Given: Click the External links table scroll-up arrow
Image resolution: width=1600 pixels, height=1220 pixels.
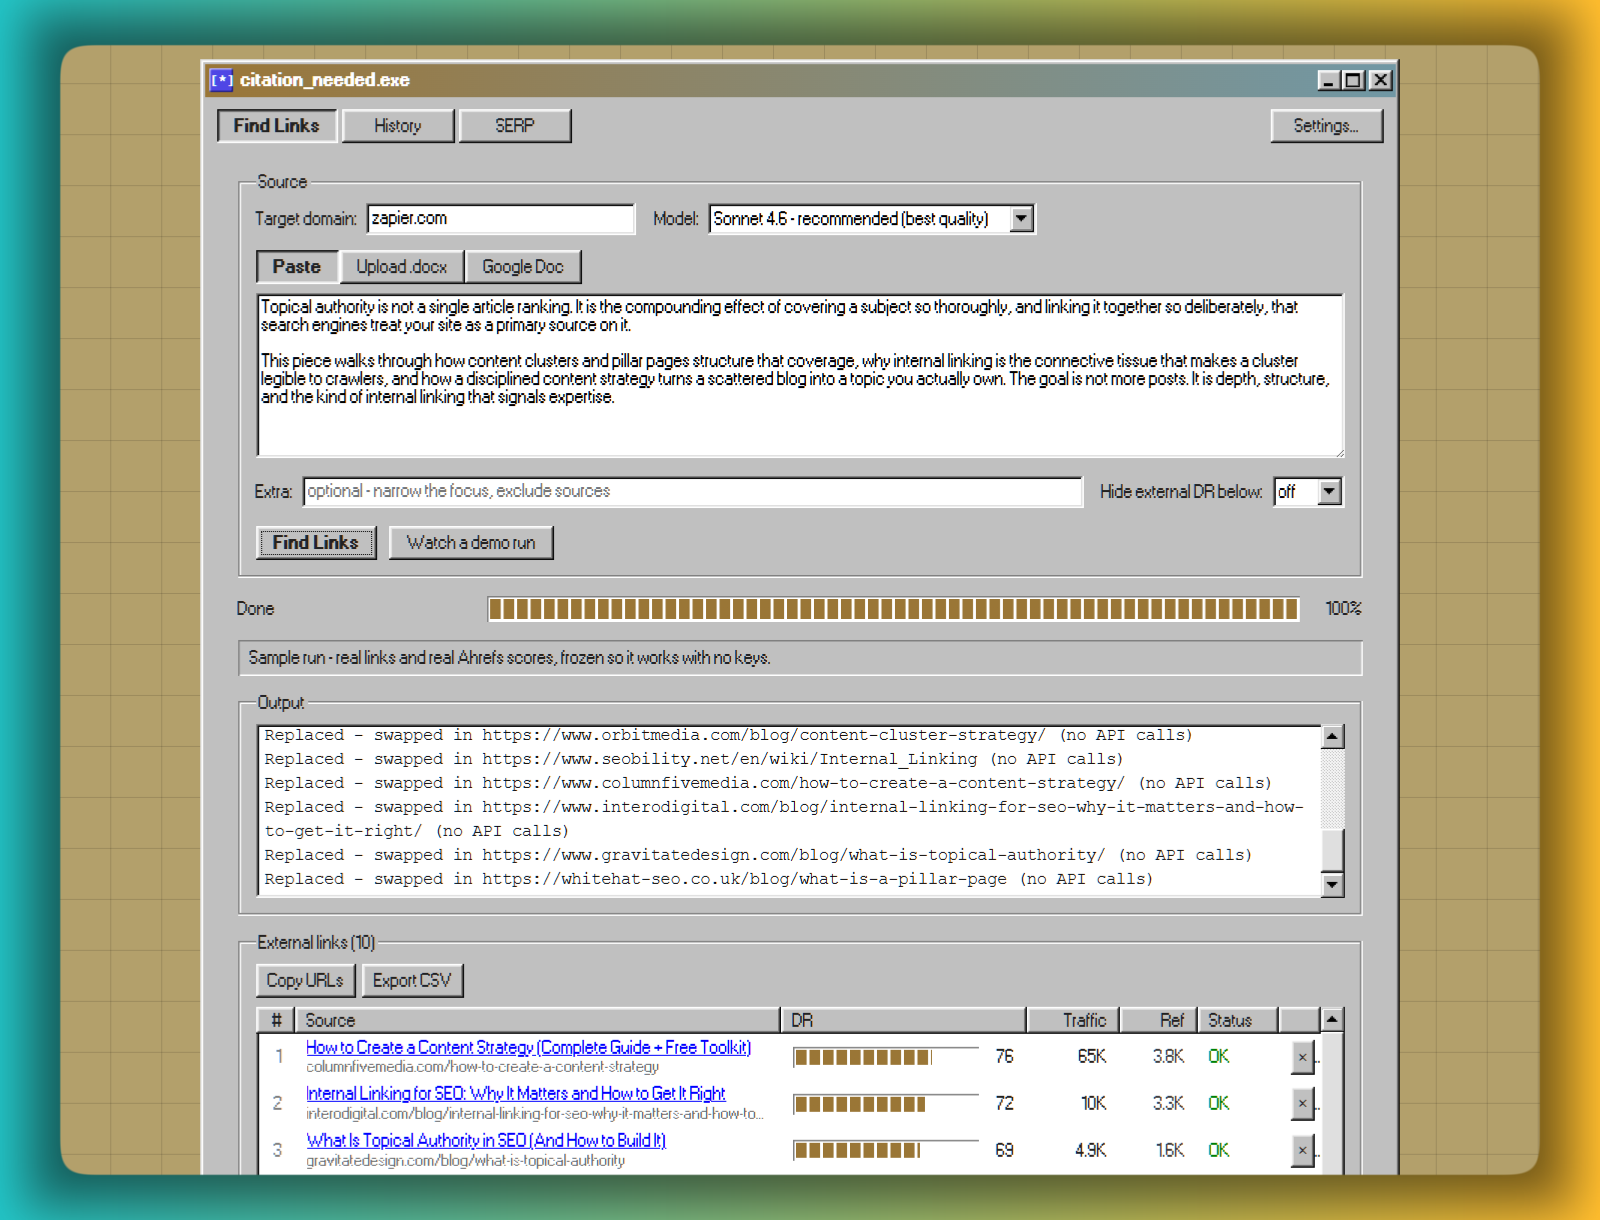Looking at the screenshot, I should pos(1332,1020).
